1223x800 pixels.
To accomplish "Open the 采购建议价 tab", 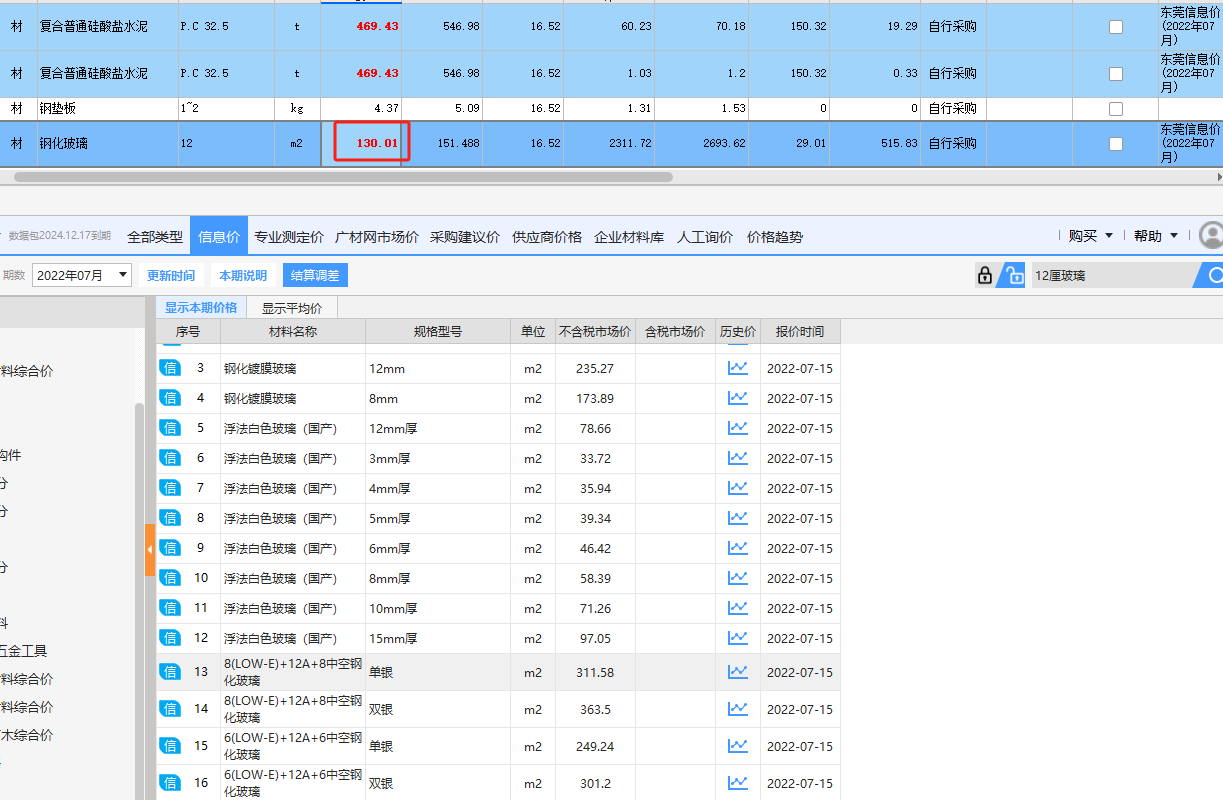I will [465, 237].
